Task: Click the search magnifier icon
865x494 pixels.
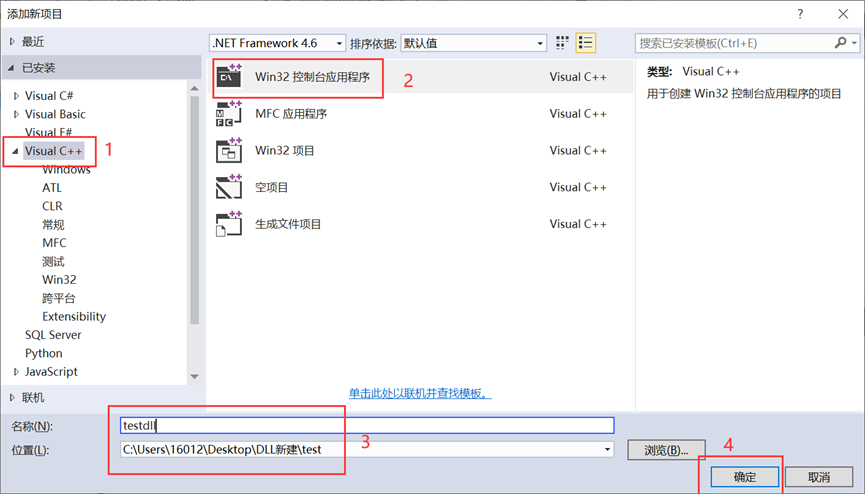Action: coord(840,43)
